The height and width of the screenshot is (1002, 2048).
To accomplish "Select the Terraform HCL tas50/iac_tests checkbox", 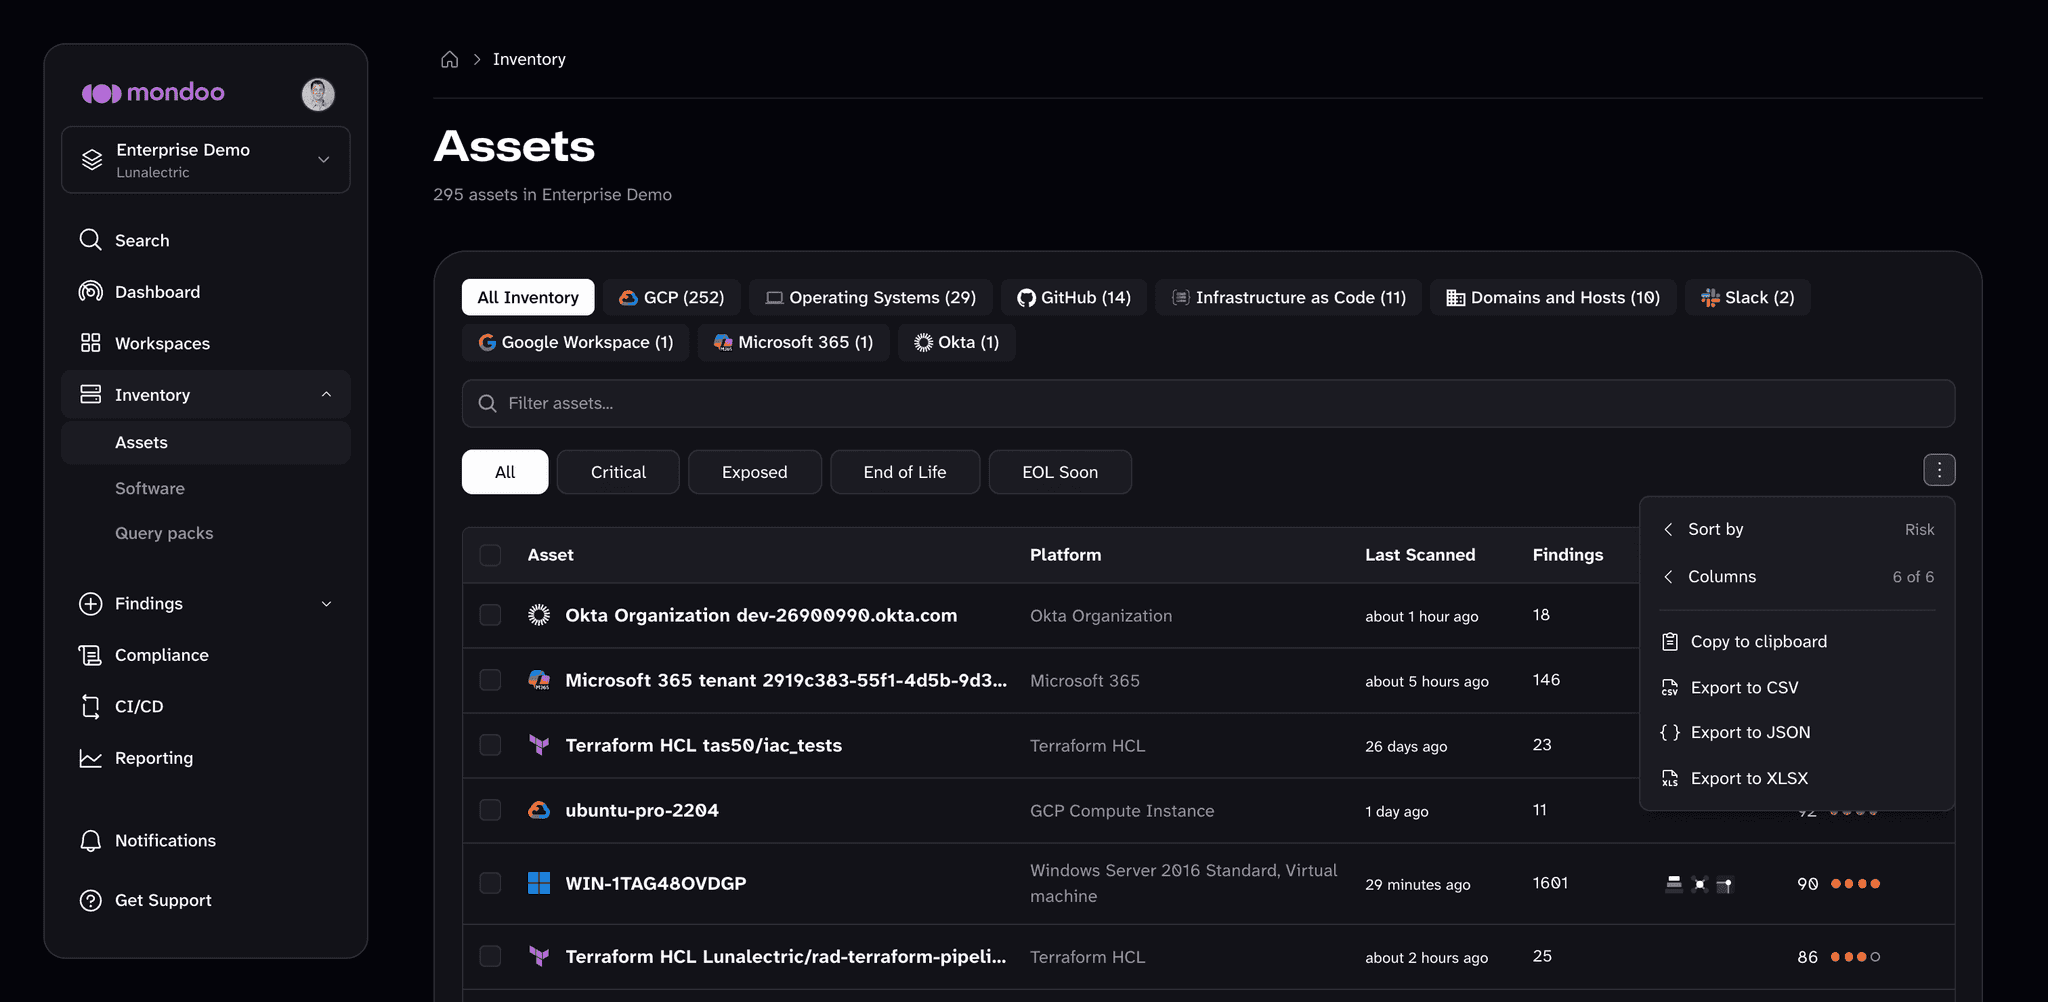I will click(490, 745).
